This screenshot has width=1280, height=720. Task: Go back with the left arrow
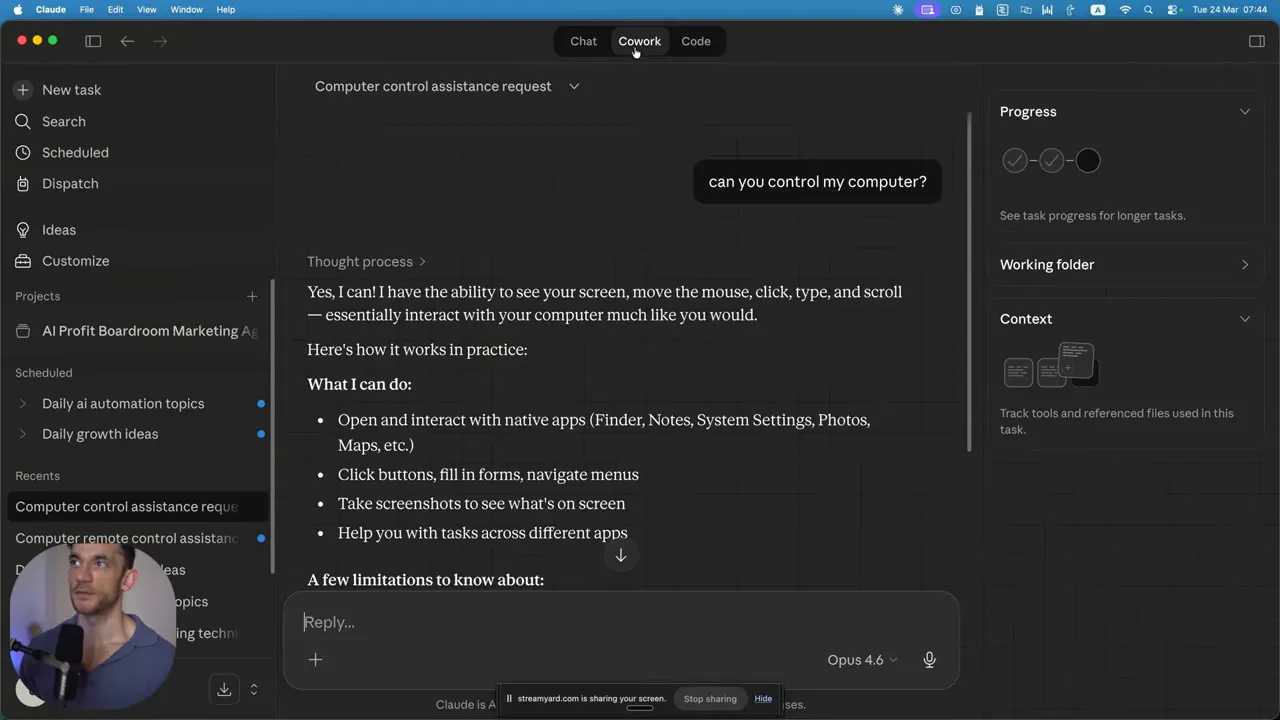pos(127,41)
